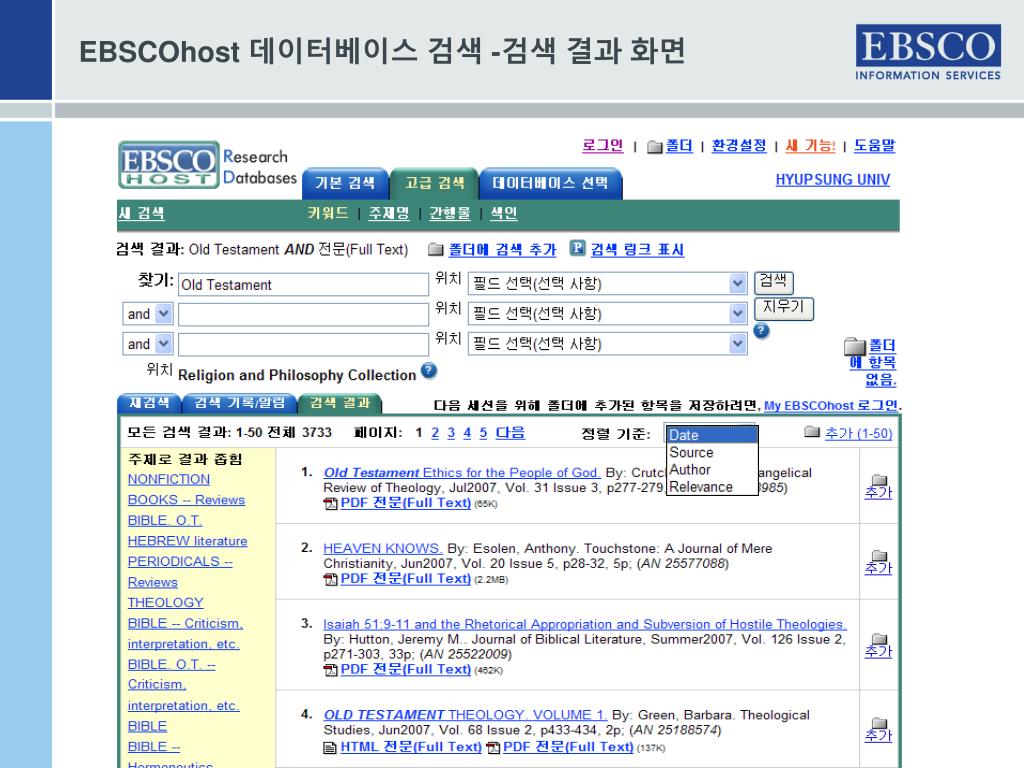Open 검색 기록/알림 tab

click(240, 404)
